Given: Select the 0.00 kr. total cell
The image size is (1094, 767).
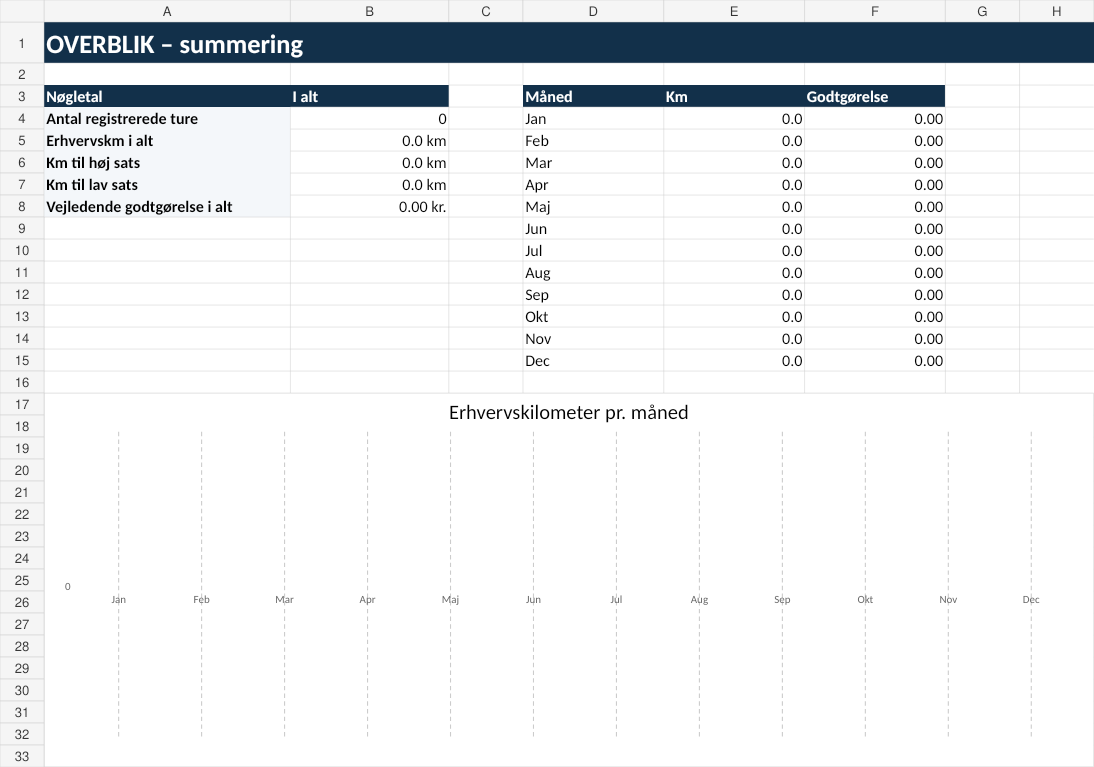Looking at the screenshot, I should [369, 207].
